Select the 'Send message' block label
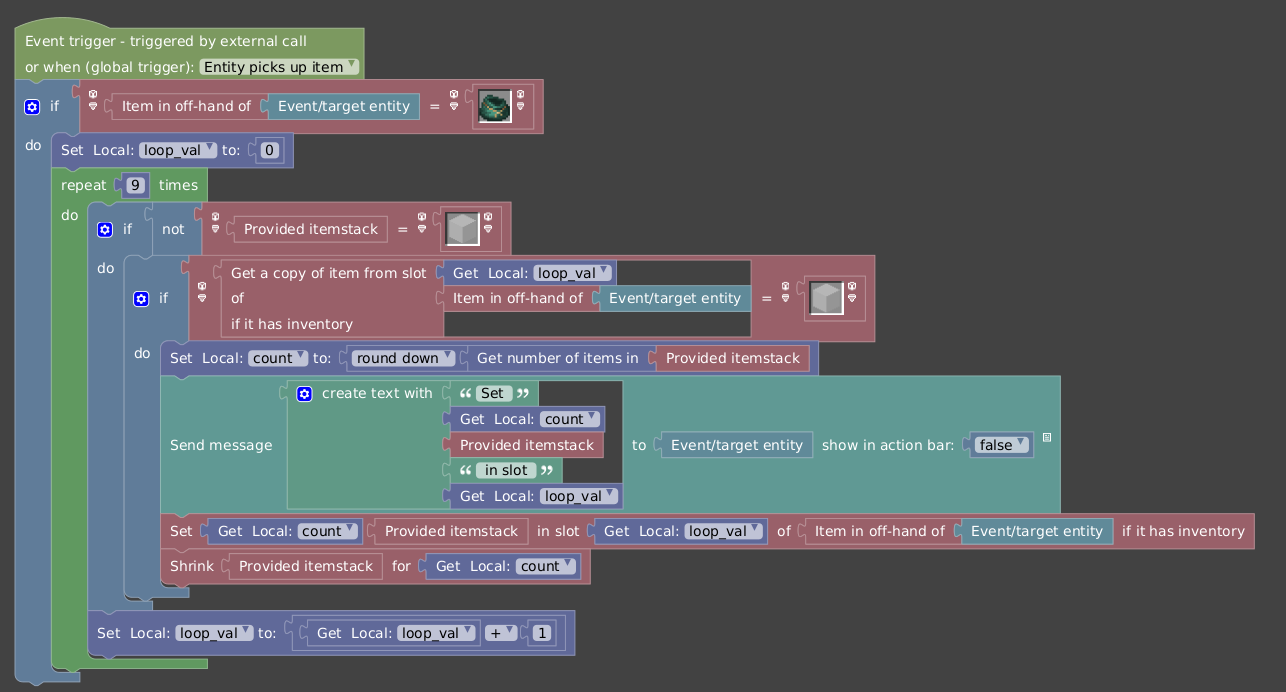This screenshot has width=1286, height=692. point(221,445)
